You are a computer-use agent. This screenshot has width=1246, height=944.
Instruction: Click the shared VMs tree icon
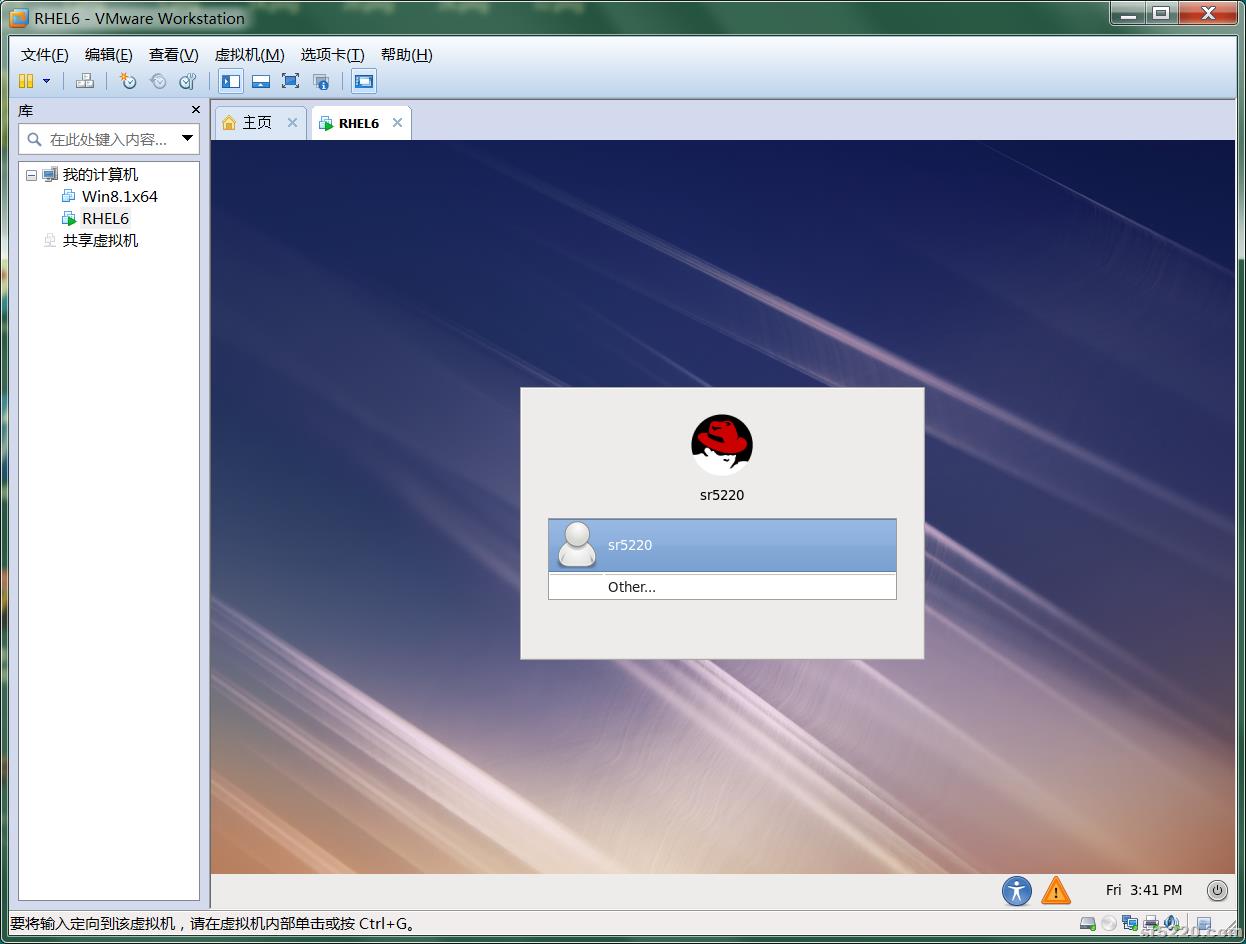pyautogui.click(x=50, y=241)
